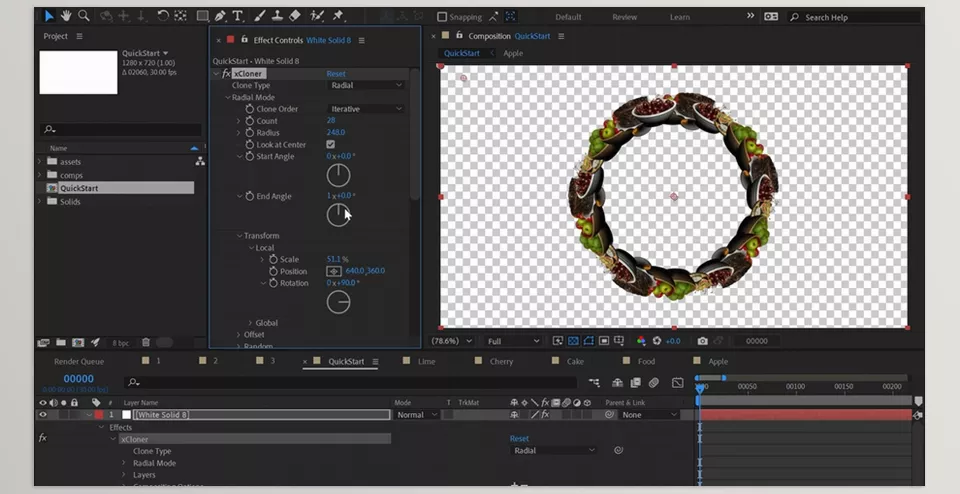Image resolution: width=960 pixels, height=494 pixels.
Task: Toggle the Effect Controls panel lock
Action: (244, 40)
